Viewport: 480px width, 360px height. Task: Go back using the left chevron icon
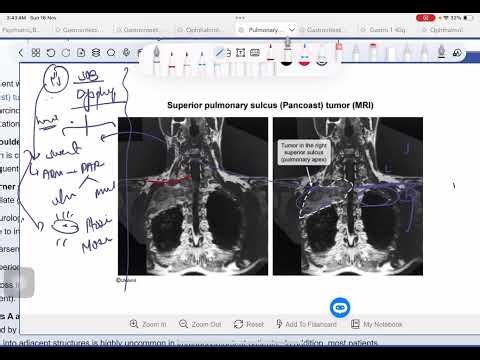pos(21,53)
